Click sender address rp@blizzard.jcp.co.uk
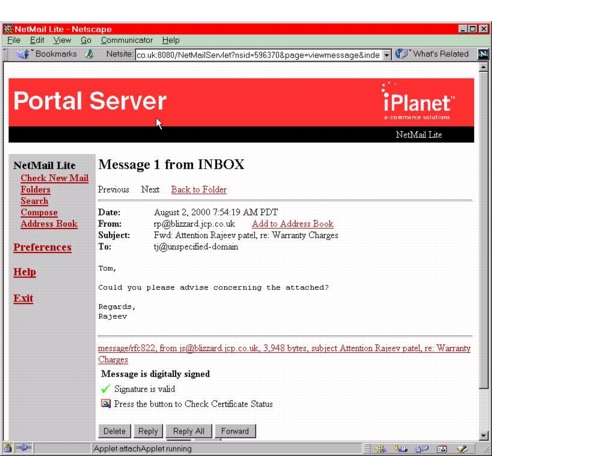Image resolution: width=610 pixels, height=458 pixels. click(x=195, y=224)
